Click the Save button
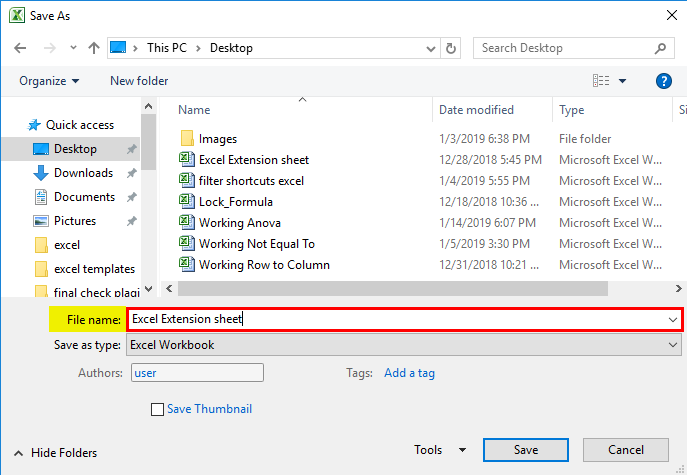Screen dimensions: 687x475 click(526, 450)
